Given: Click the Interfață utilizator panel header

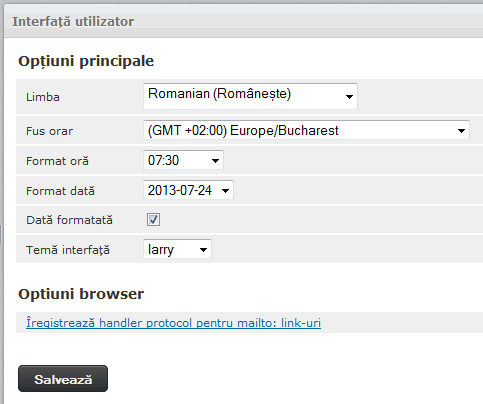Looking at the screenshot, I should pos(73,22).
